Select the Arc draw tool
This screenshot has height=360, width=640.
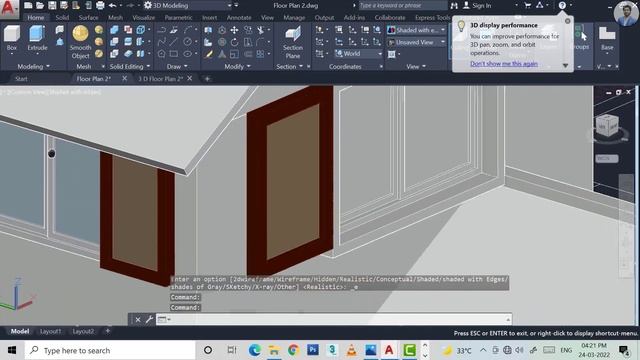pyautogui.click(x=187, y=30)
